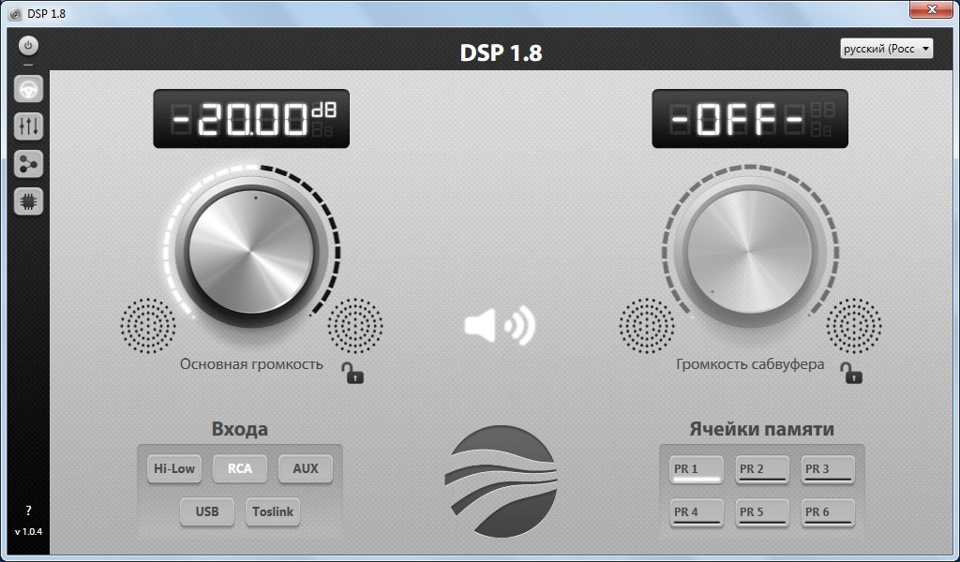Select the AUX input
The height and width of the screenshot is (562, 960).
pyautogui.click(x=305, y=469)
